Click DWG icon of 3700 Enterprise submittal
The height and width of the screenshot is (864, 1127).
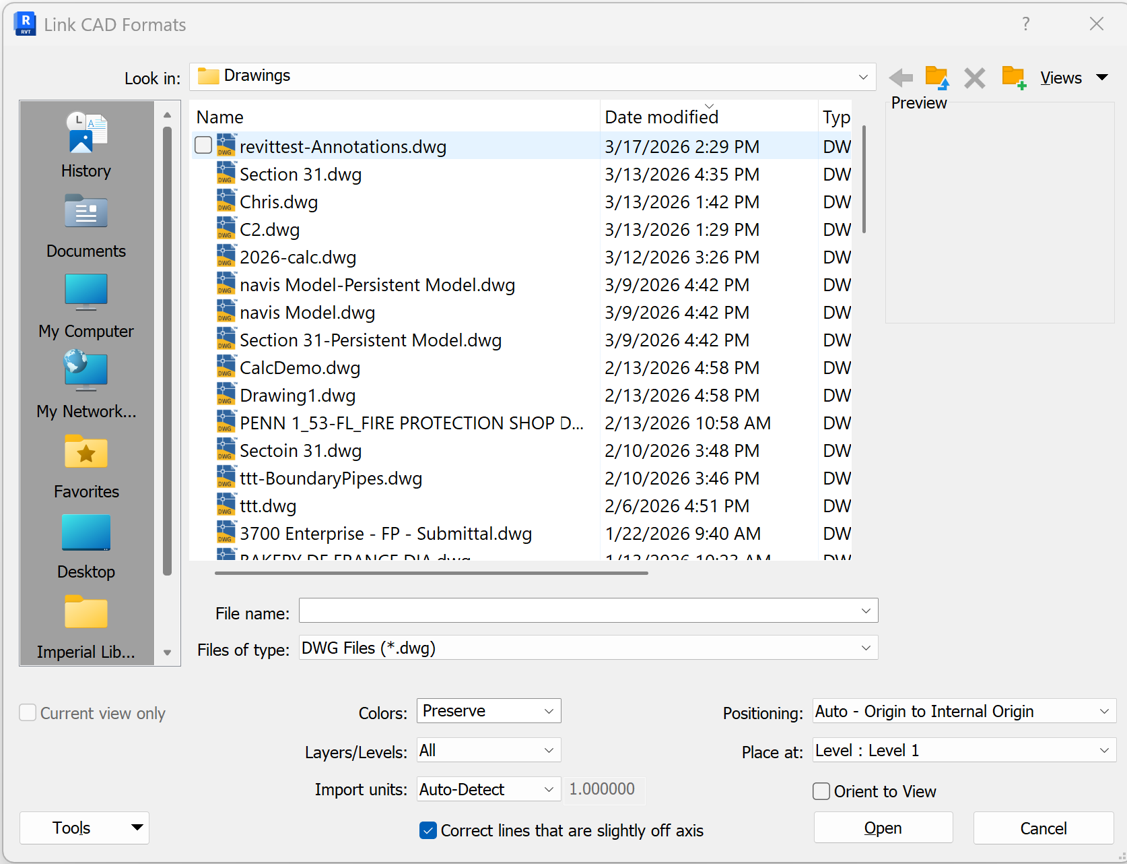[x=226, y=533]
